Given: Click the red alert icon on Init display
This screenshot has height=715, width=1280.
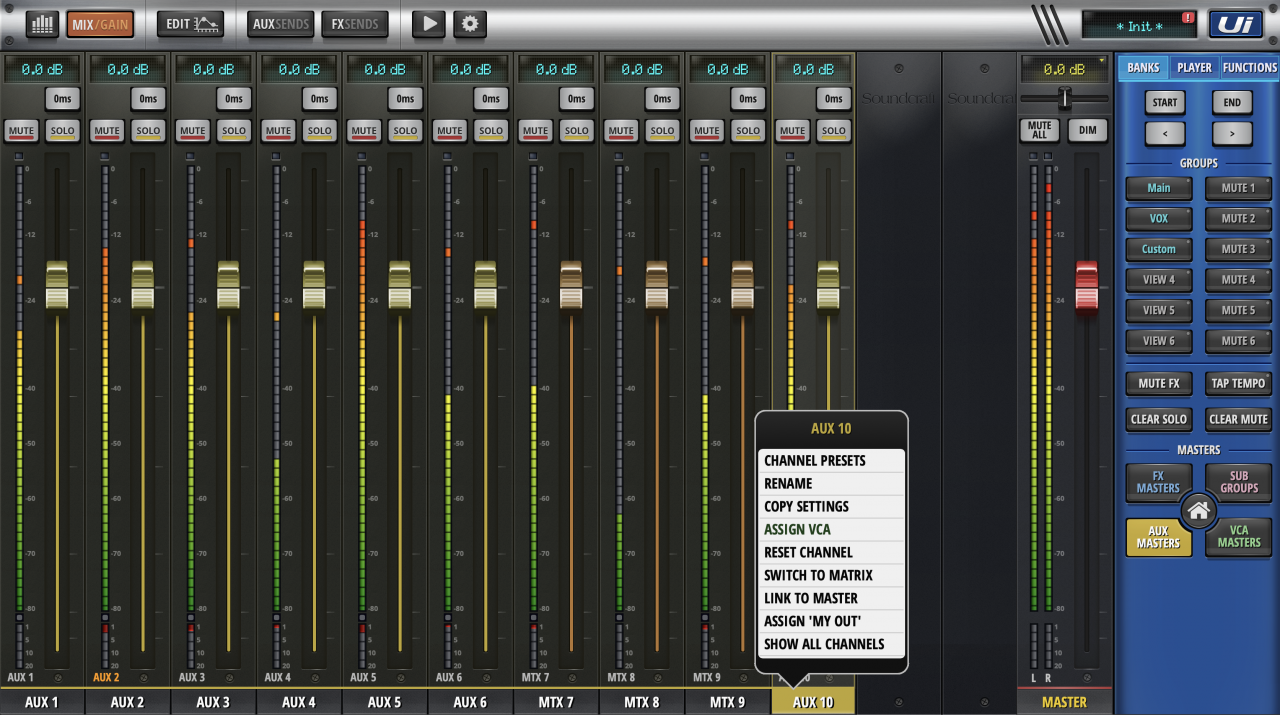Looking at the screenshot, I should [1188, 17].
